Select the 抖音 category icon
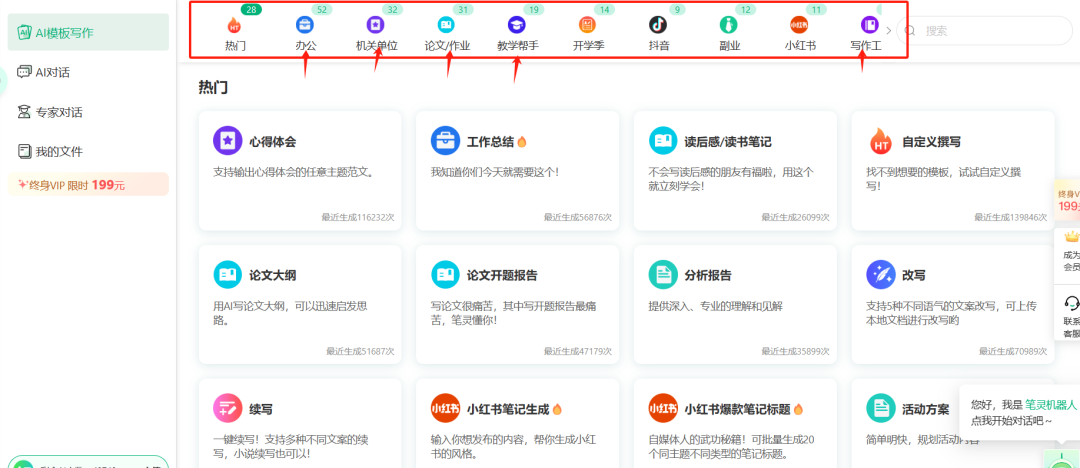Image resolution: width=1080 pixels, height=468 pixels. pyautogui.click(x=658, y=26)
